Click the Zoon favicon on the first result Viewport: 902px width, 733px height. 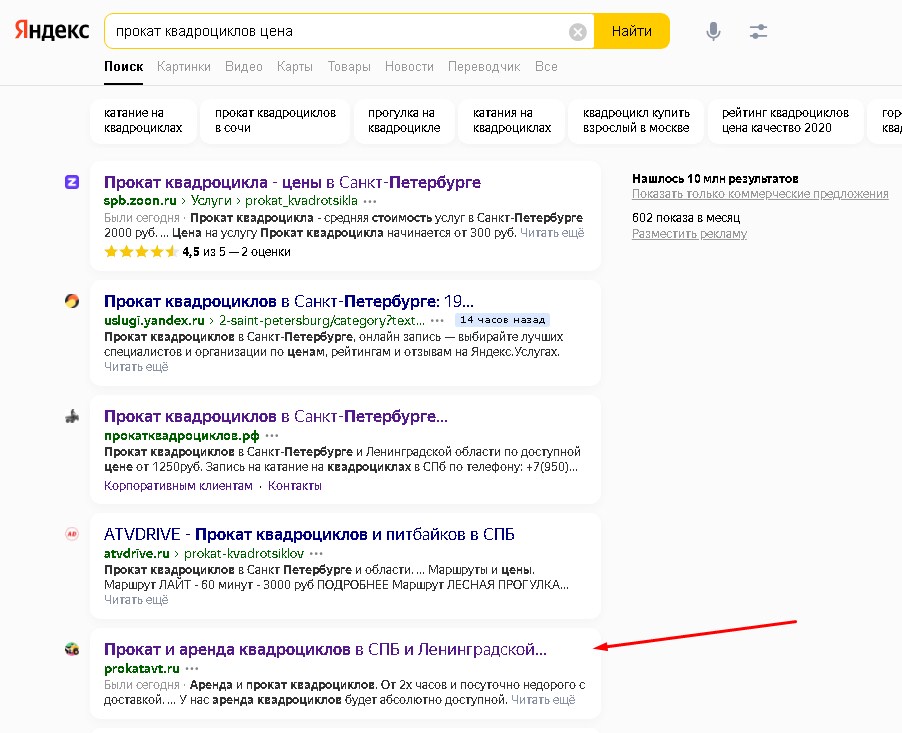(x=71, y=183)
